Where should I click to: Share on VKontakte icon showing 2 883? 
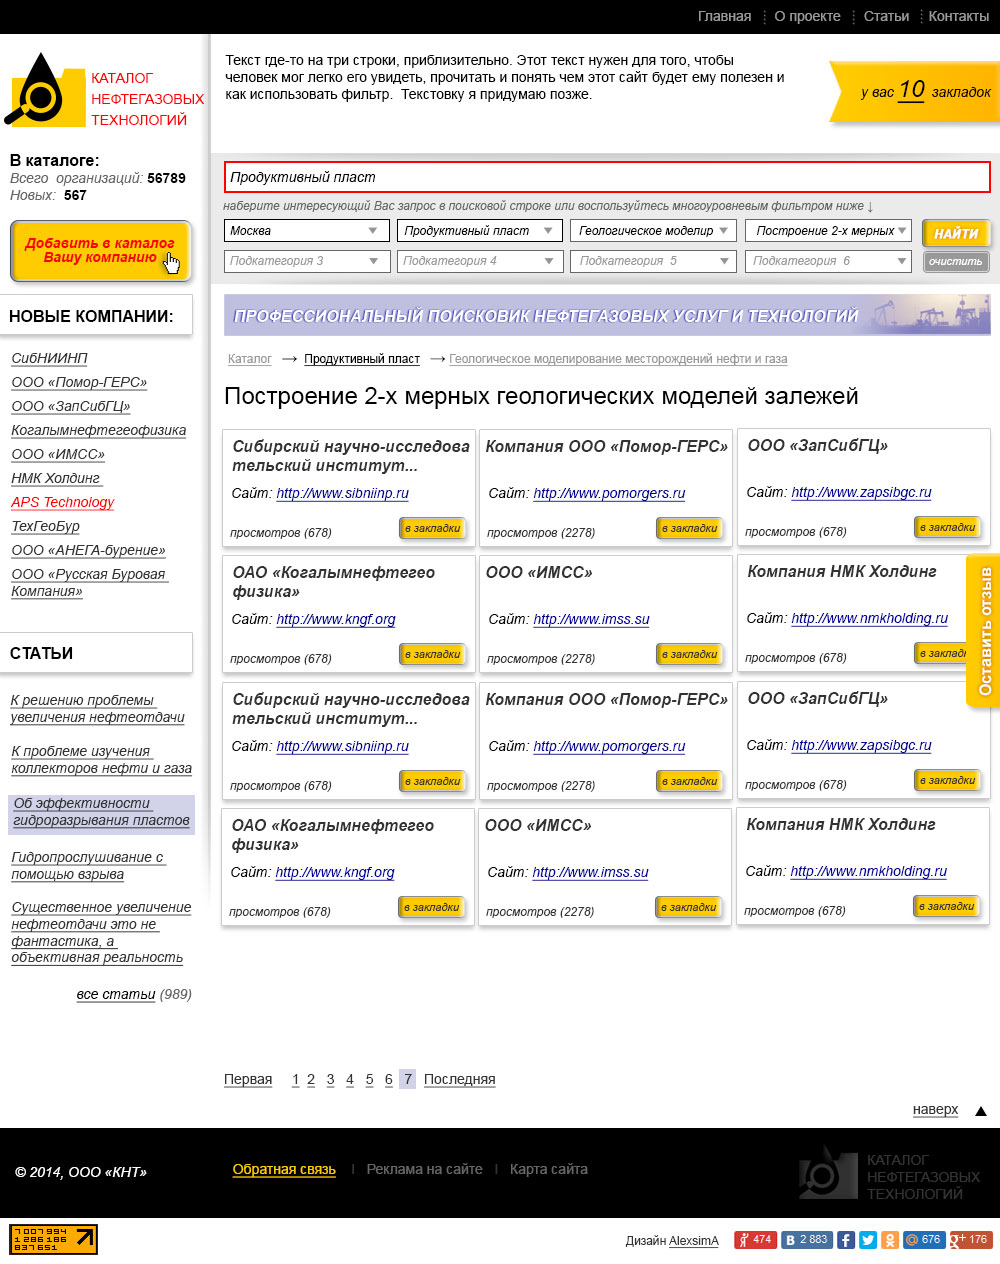click(x=808, y=1240)
